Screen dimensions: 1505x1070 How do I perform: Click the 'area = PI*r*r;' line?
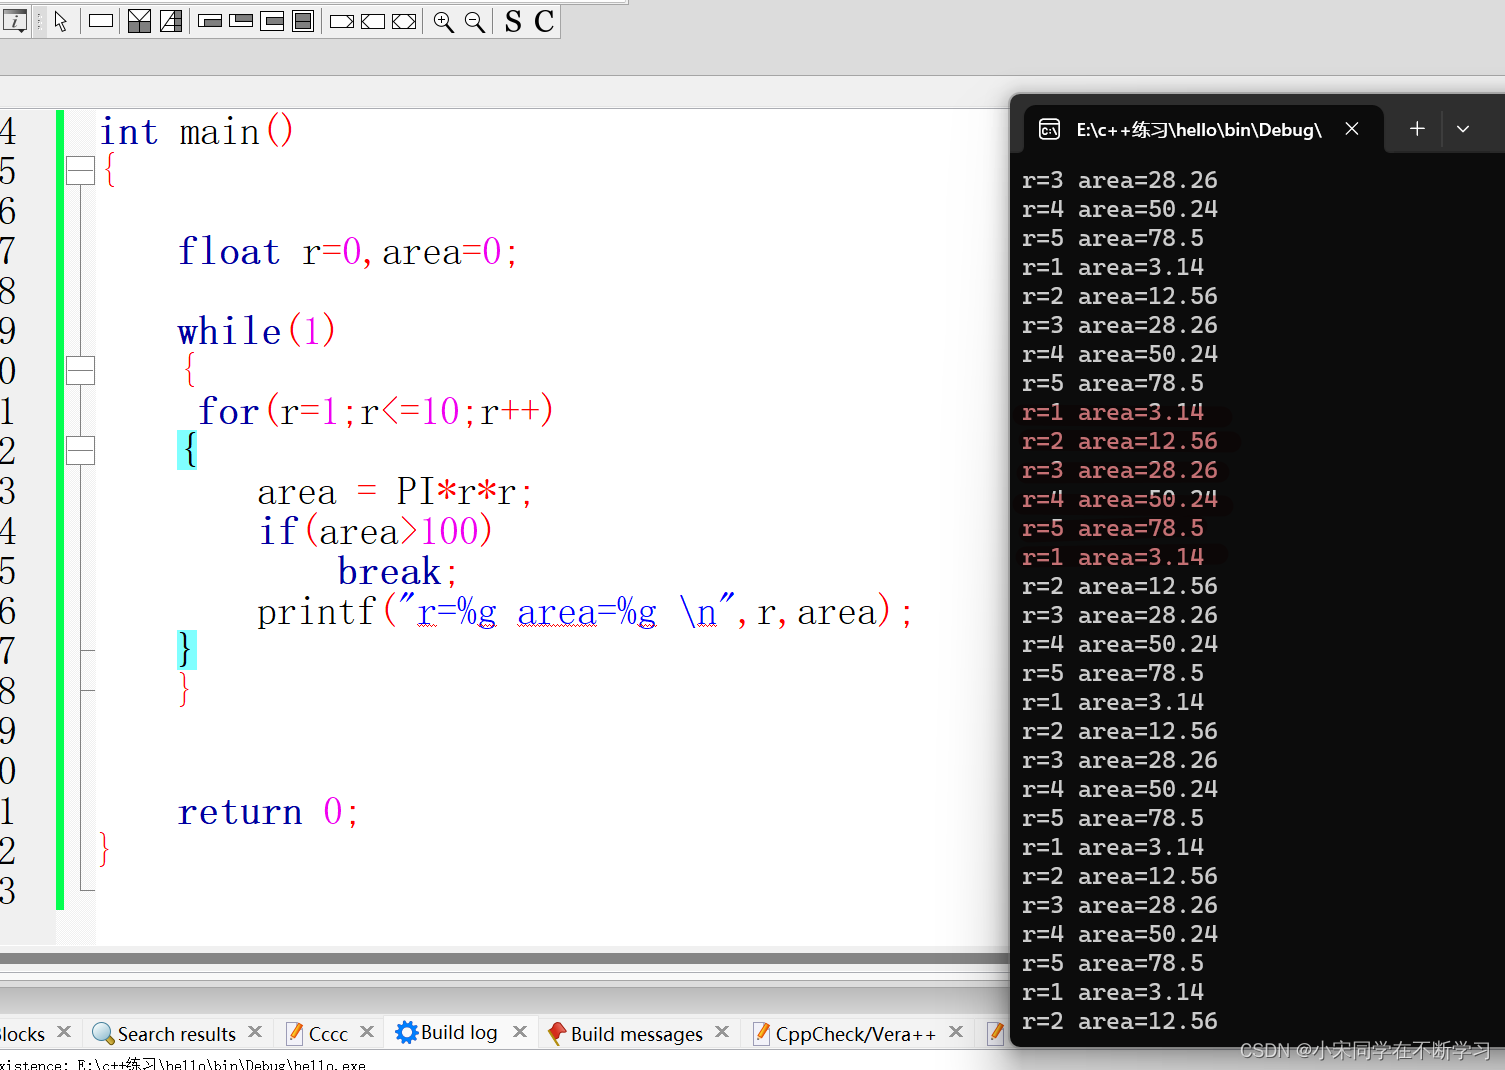click(395, 491)
